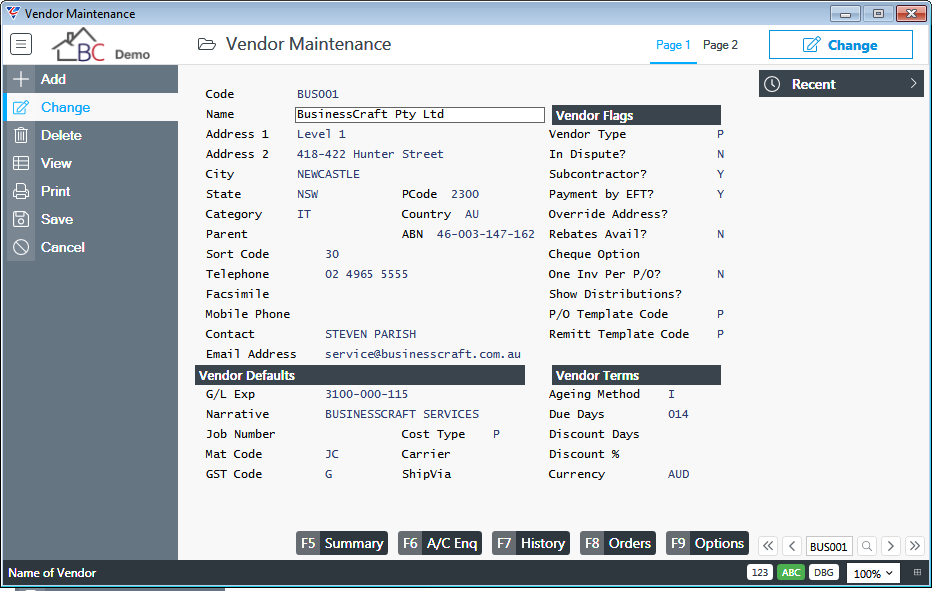Open the hamburger menu icon
Viewport: 939px width, 591px height.
(x=21, y=44)
